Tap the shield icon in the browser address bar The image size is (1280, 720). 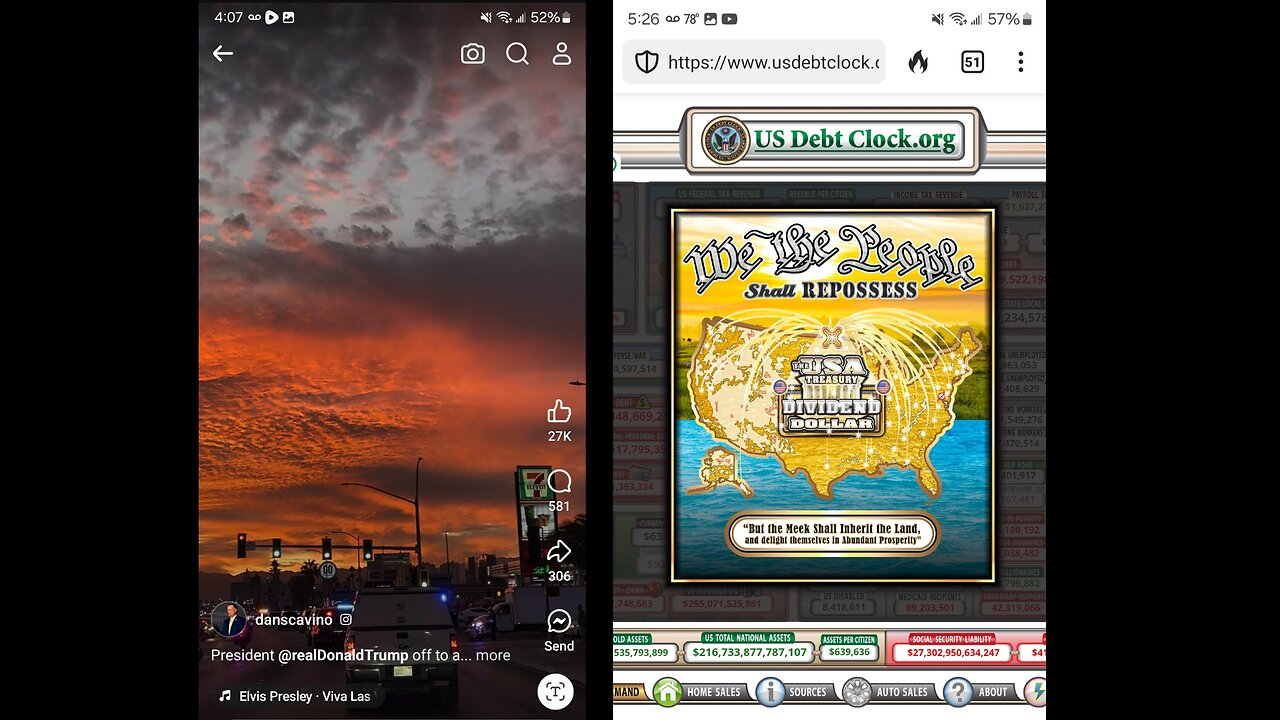[647, 62]
